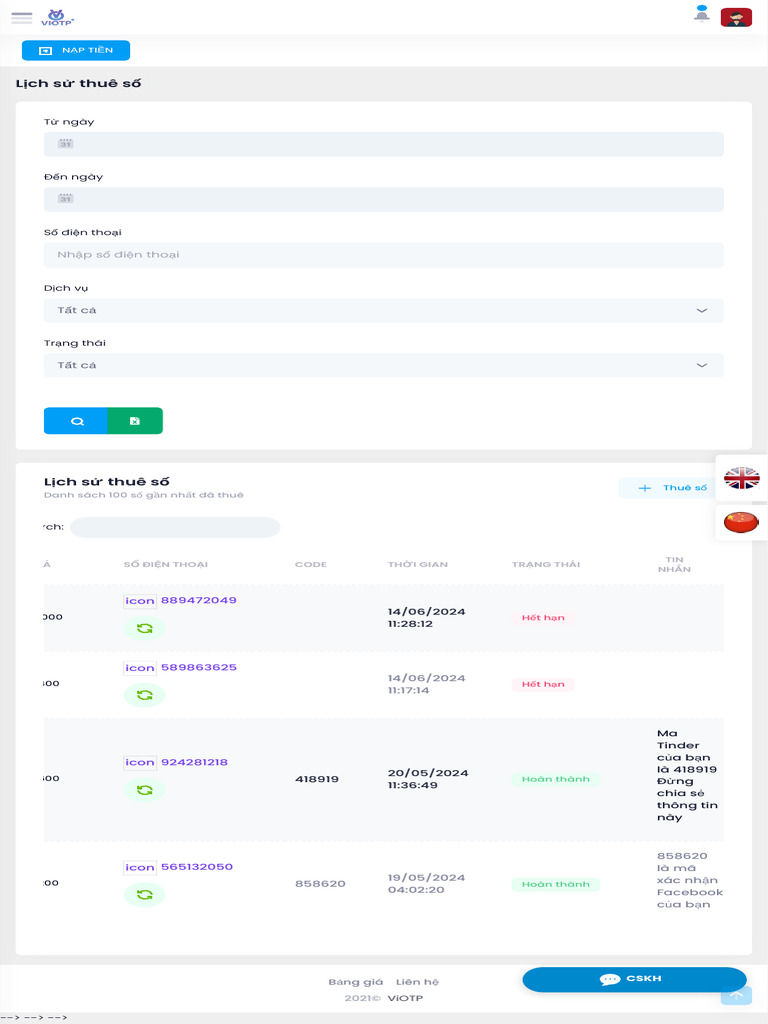Open the user avatar profile menu
Image resolution: width=768 pixels, height=1024 pixels.
(736, 17)
